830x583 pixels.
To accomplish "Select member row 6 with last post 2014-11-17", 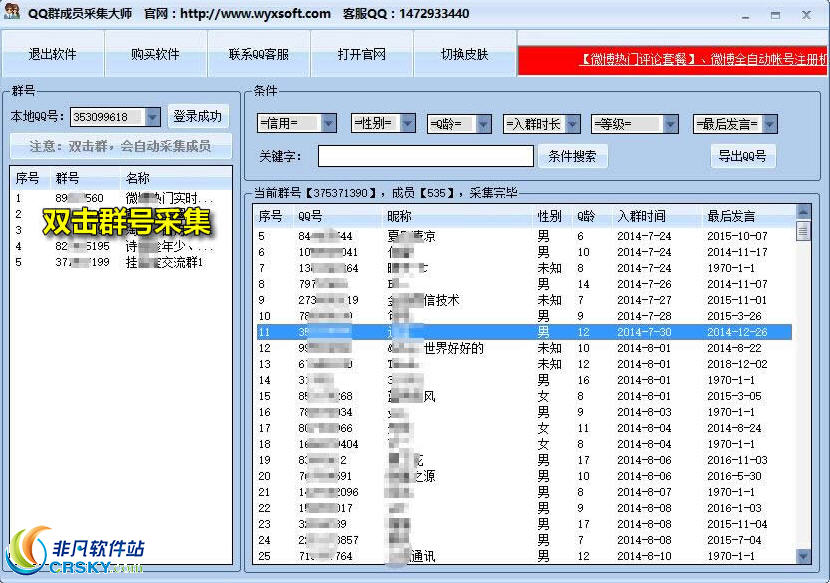I will pyautogui.click(x=524, y=252).
